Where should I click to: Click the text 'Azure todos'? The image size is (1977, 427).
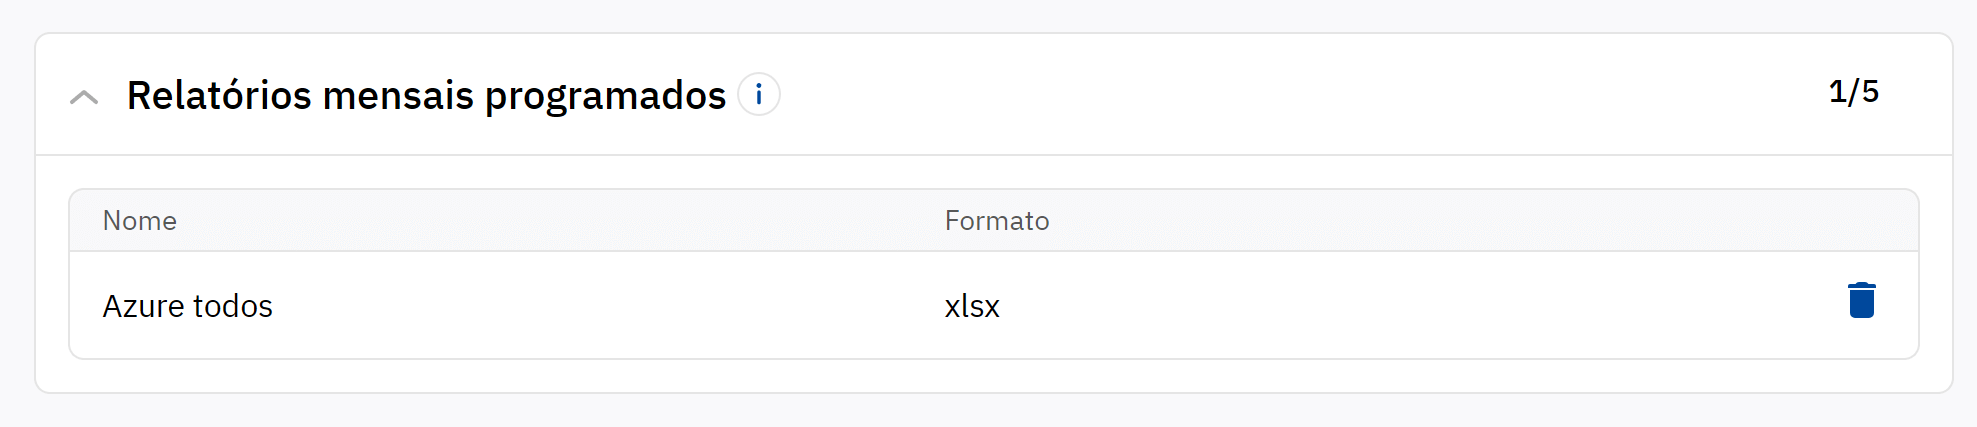[188, 306]
